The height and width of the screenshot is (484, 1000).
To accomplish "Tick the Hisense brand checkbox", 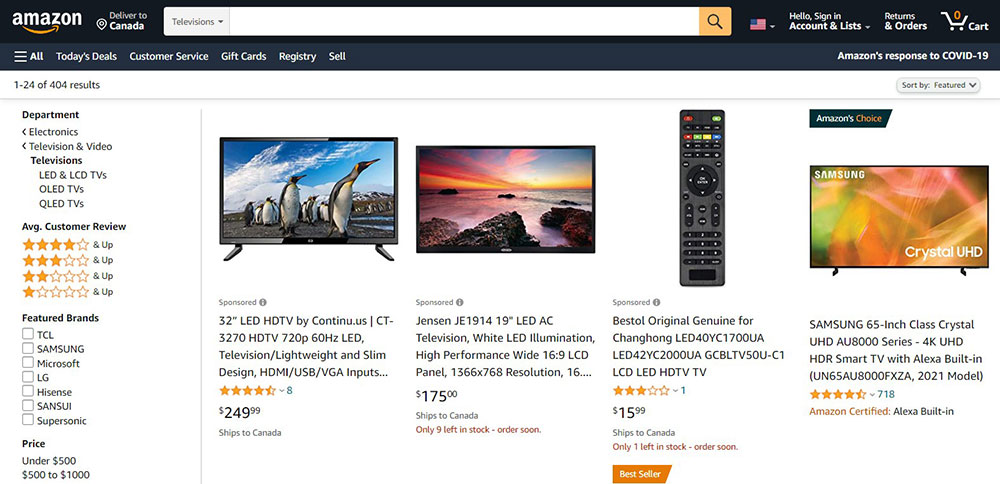I will point(27,391).
